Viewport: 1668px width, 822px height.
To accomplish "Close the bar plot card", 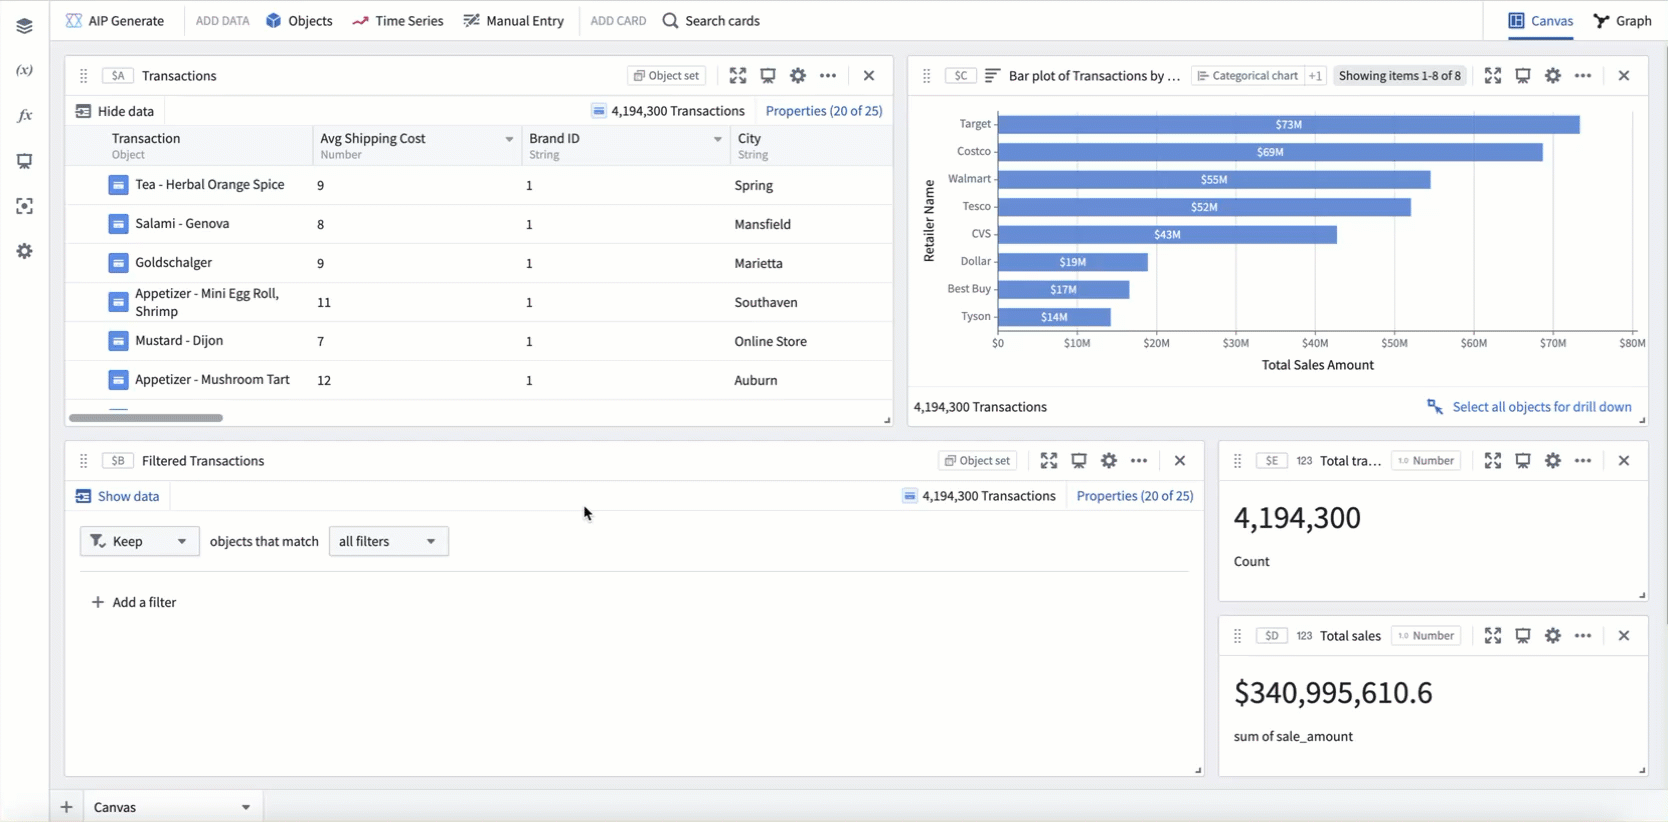I will (x=1624, y=76).
